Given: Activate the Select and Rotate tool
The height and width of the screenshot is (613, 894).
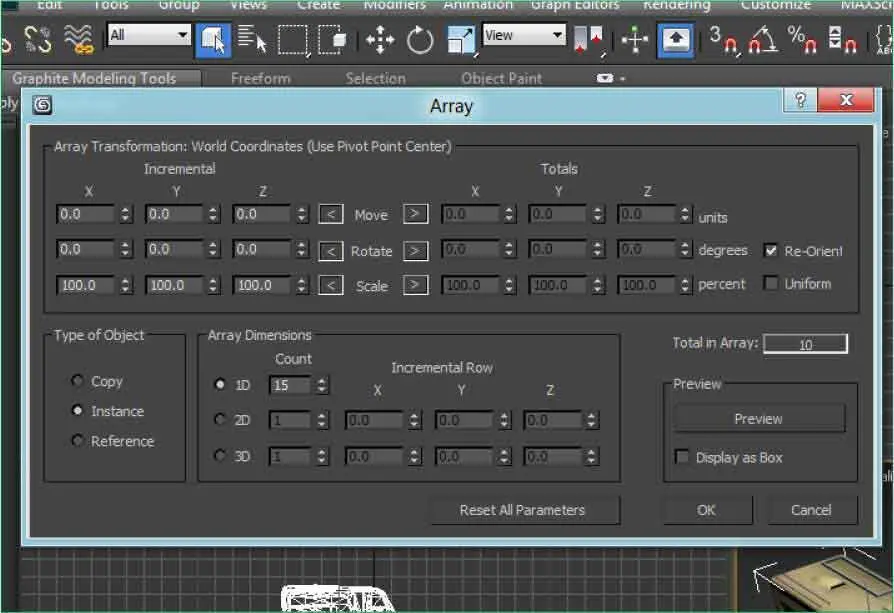Looking at the screenshot, I should (420, 40).
